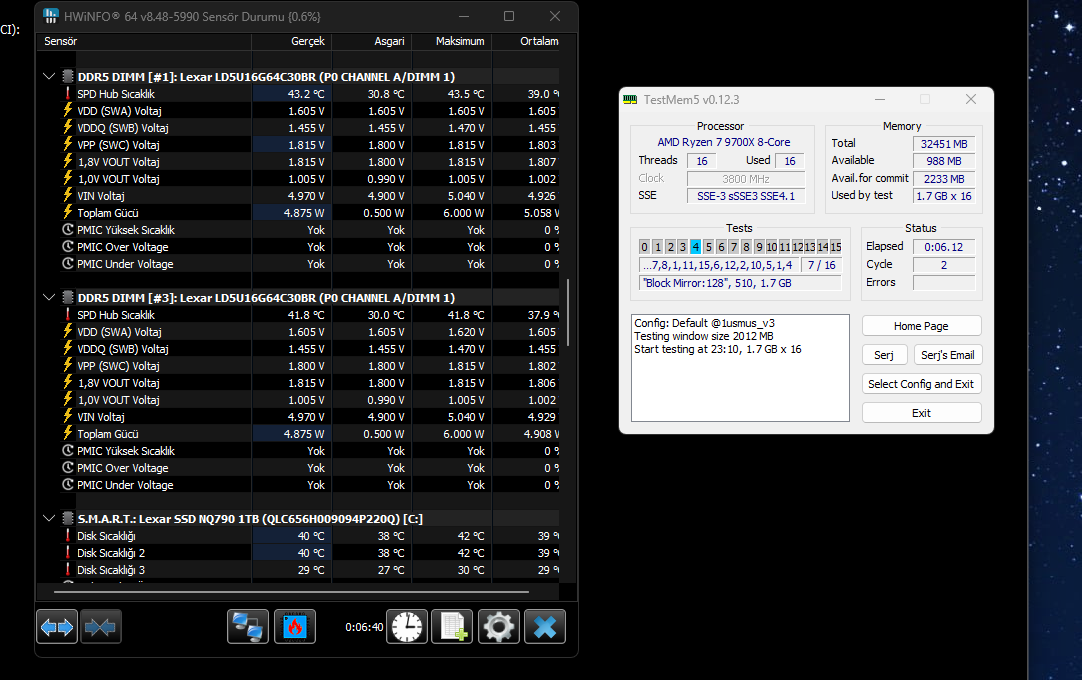
Task: Click the flame chip icon in the HWiNFO toolbar
Action: [x=295, y=627]
